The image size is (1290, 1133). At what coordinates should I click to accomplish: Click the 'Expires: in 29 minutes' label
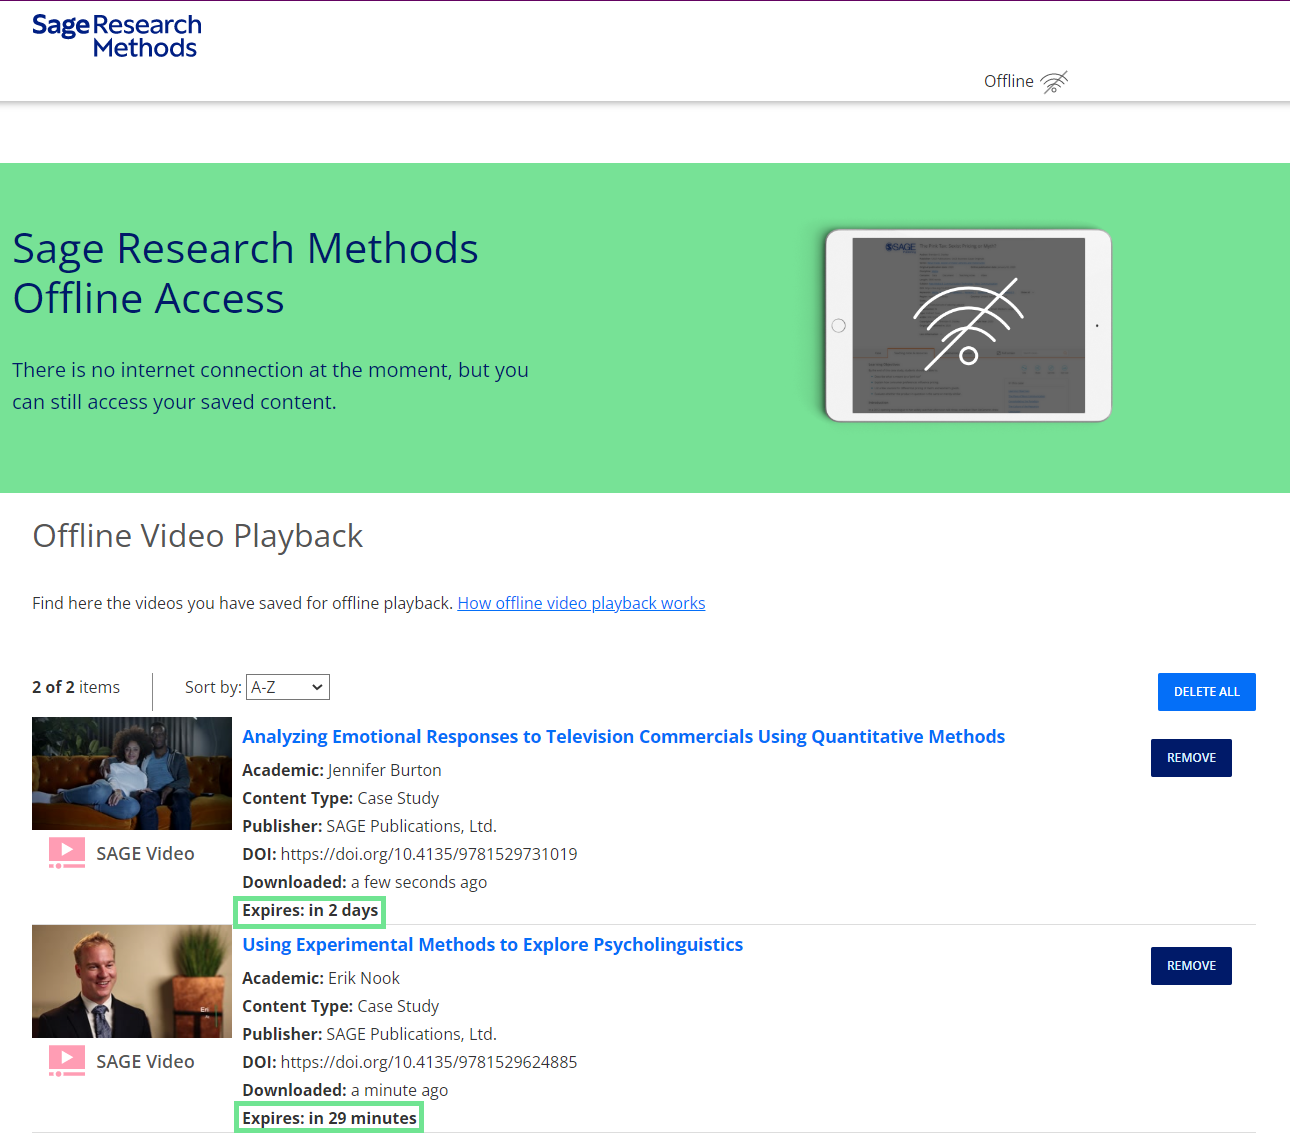[x=329, y=1118]
